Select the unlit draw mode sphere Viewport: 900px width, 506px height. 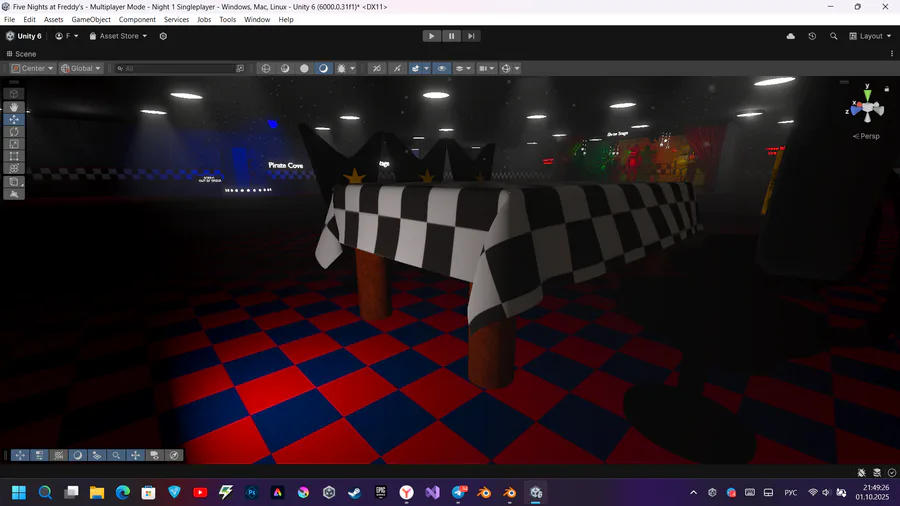click(x=304, y=68)
